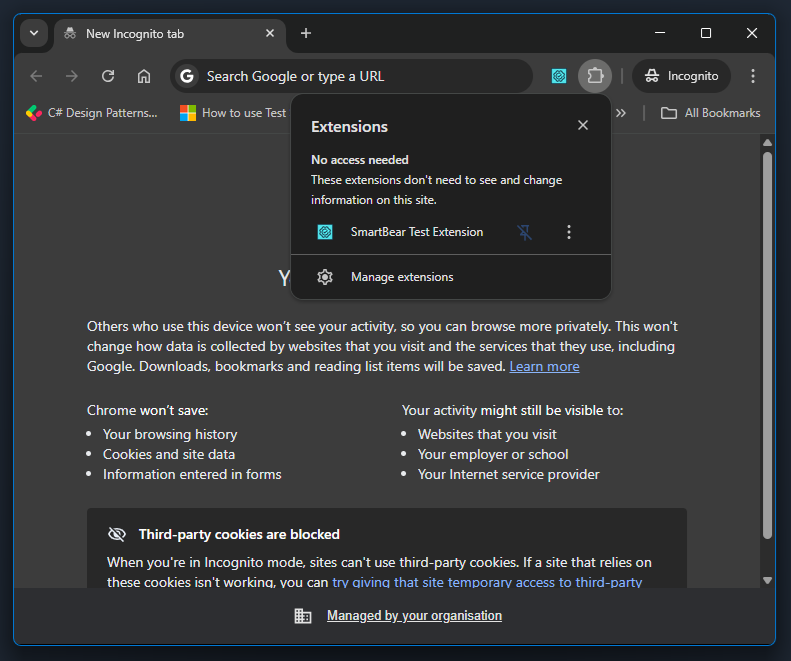Viewport: 791px width, 661px height.
Task: Open Chrome's three-dot main menu
Action: click(753, 76)
